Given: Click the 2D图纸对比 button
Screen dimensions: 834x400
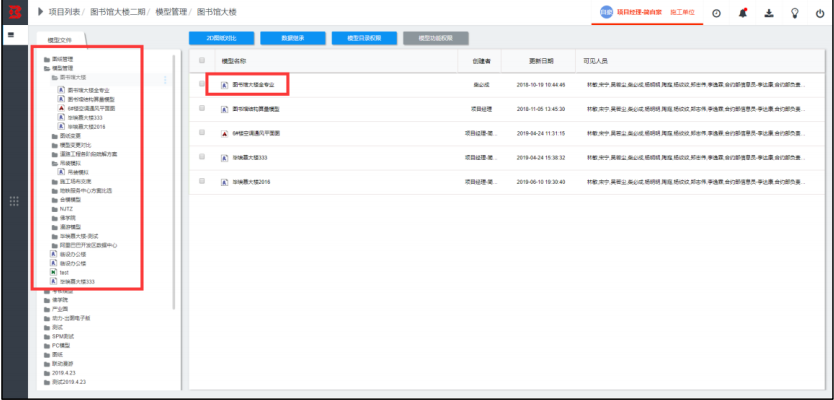Looking at the screenshot, I should 221,38.
